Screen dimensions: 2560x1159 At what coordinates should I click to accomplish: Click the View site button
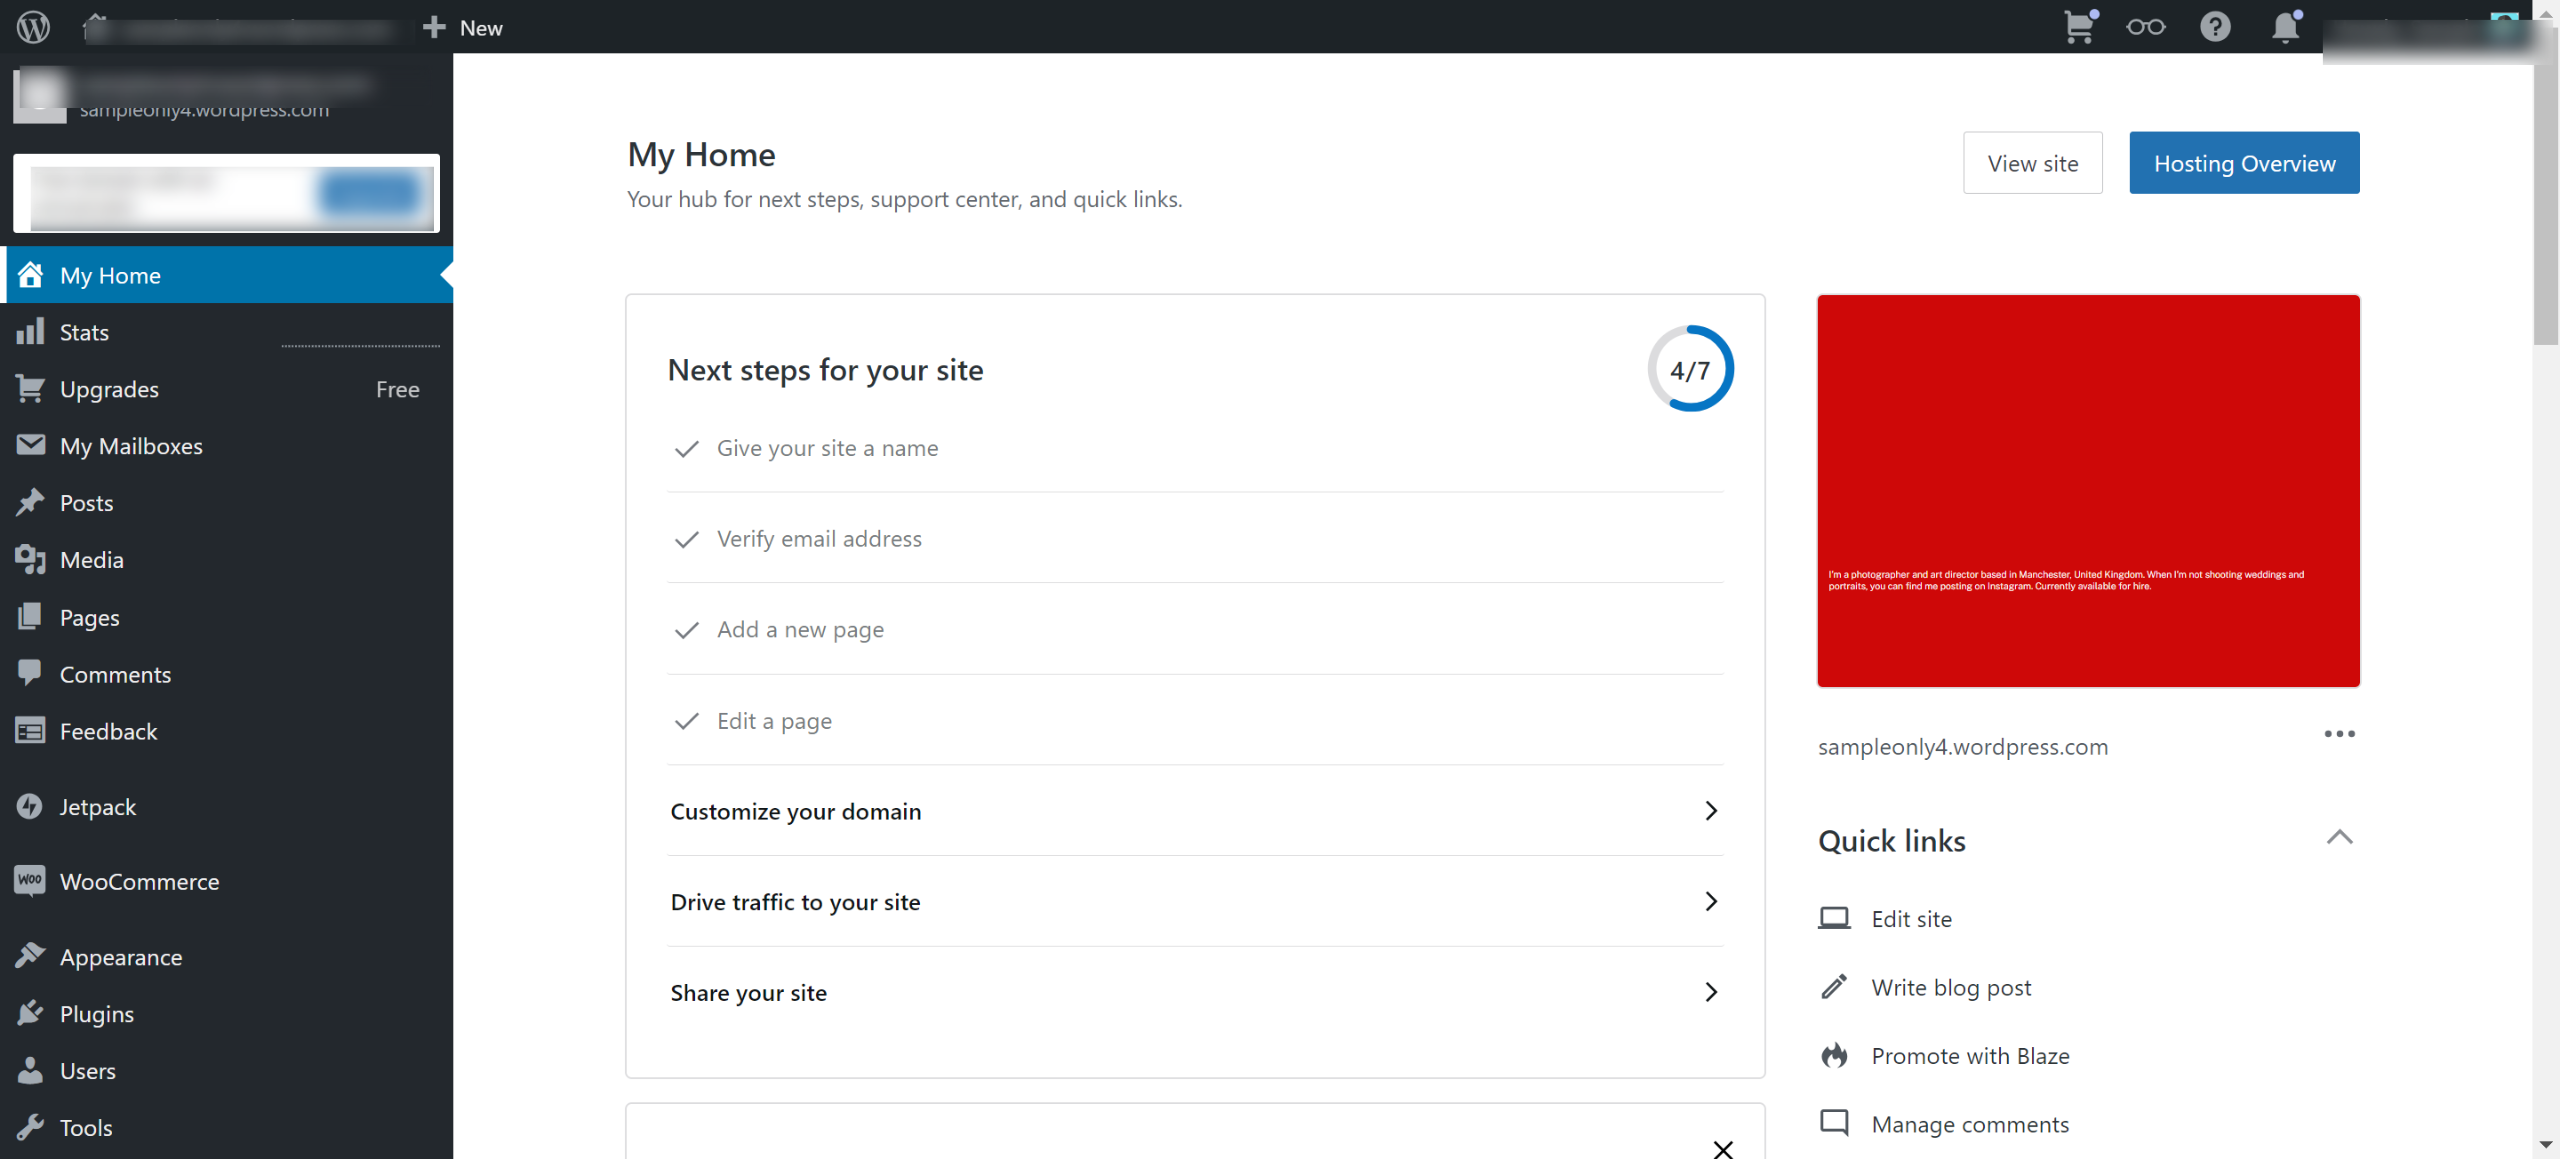[x=2032, y=163]
